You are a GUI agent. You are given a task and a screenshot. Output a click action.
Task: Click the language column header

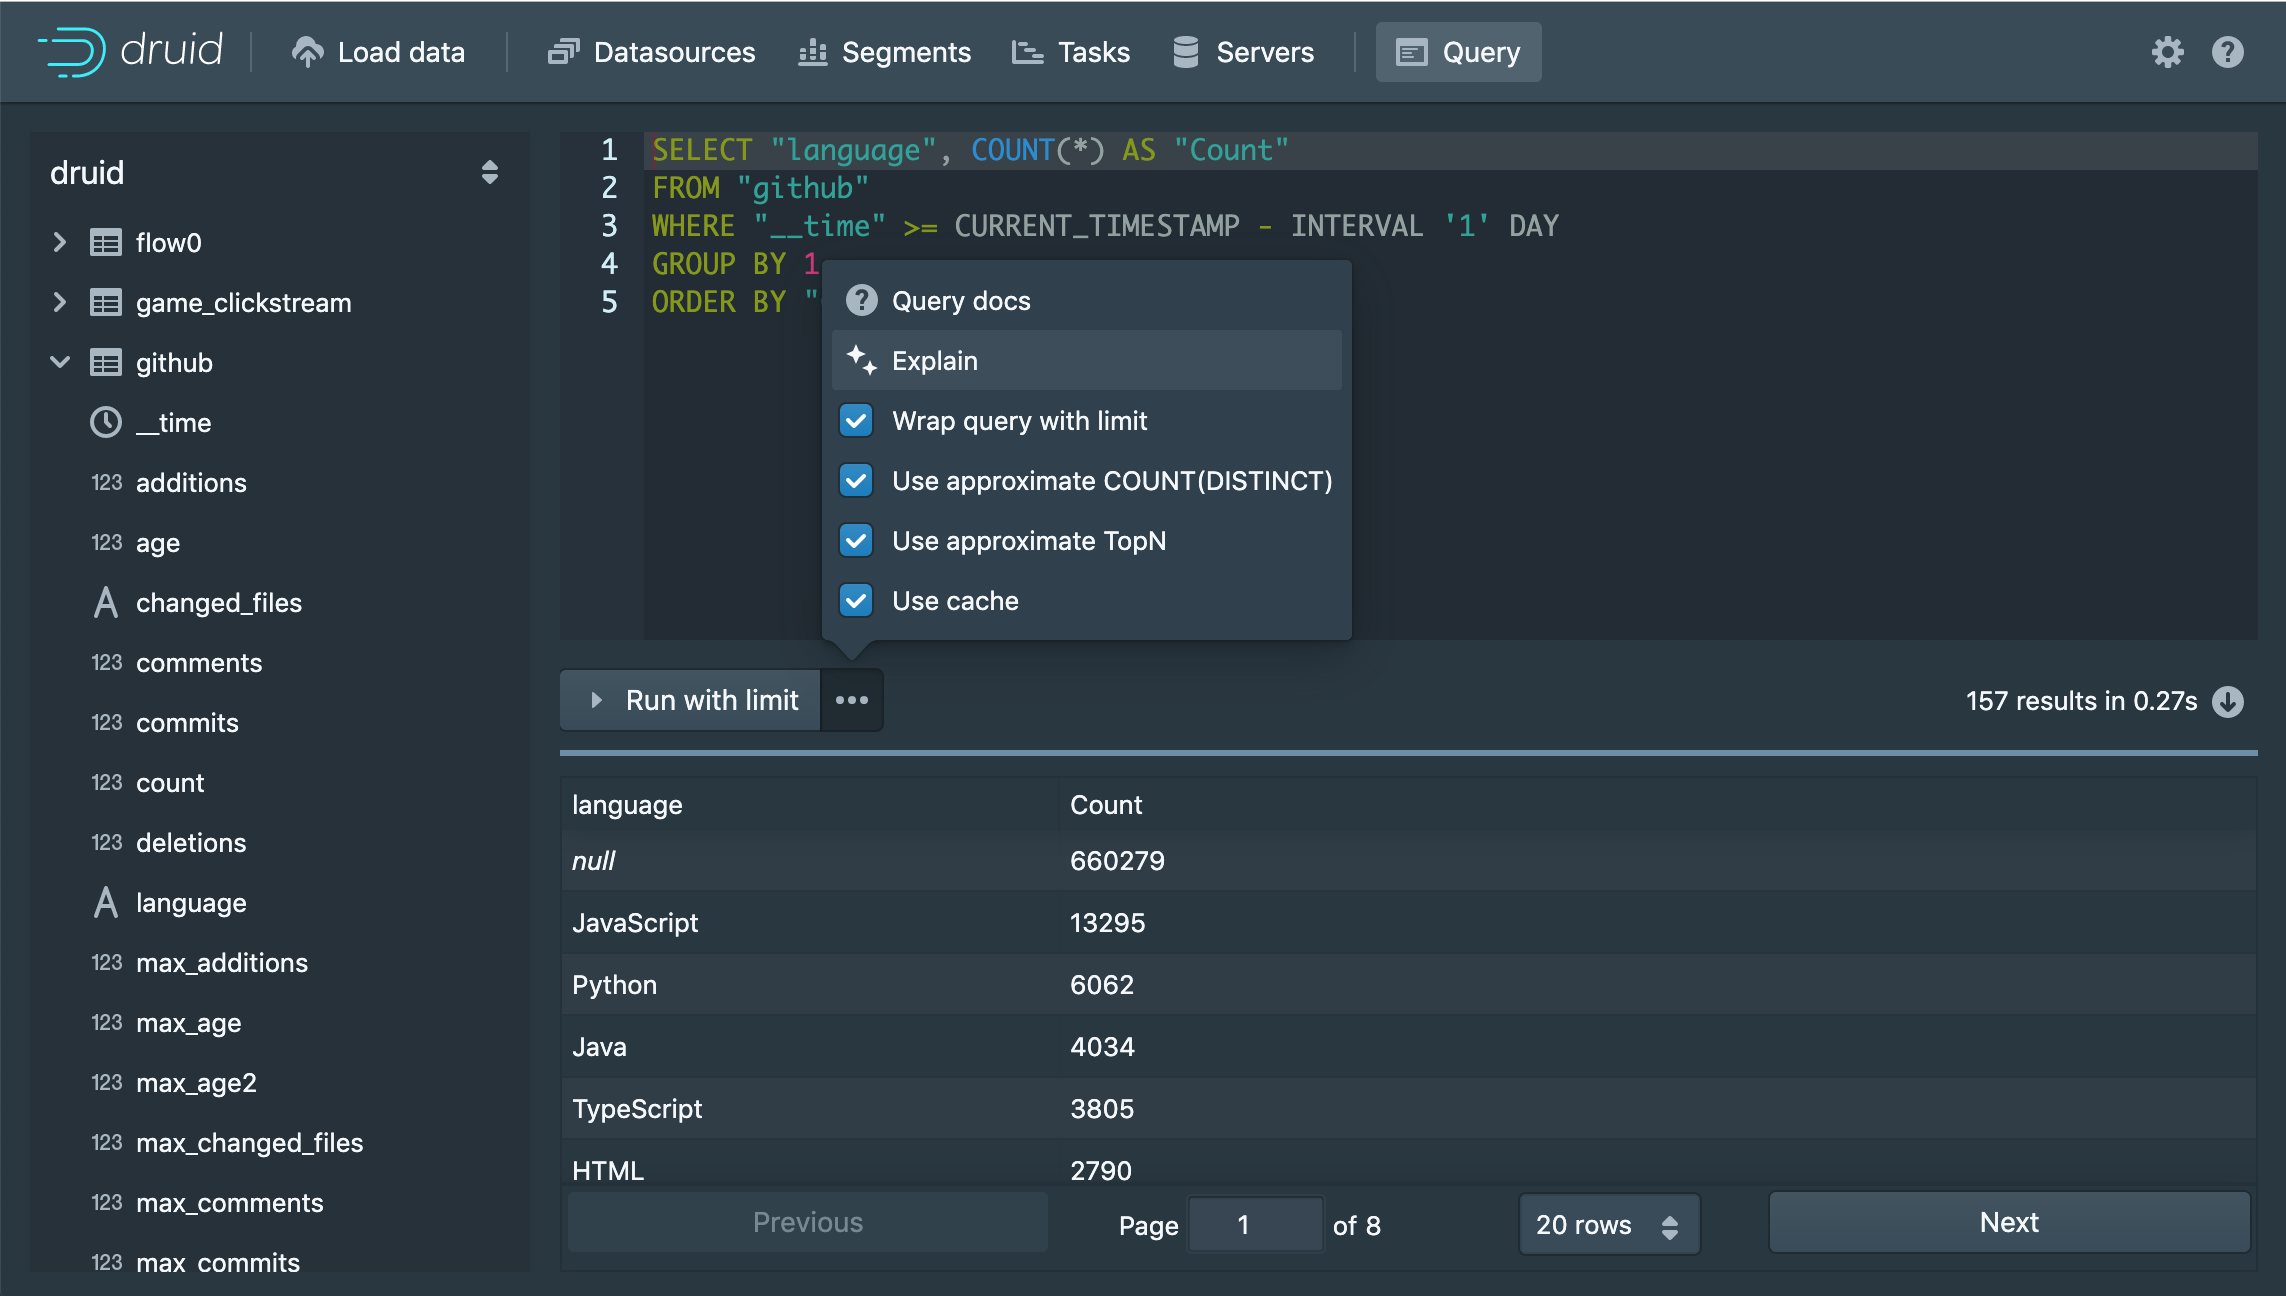(809, 804)
